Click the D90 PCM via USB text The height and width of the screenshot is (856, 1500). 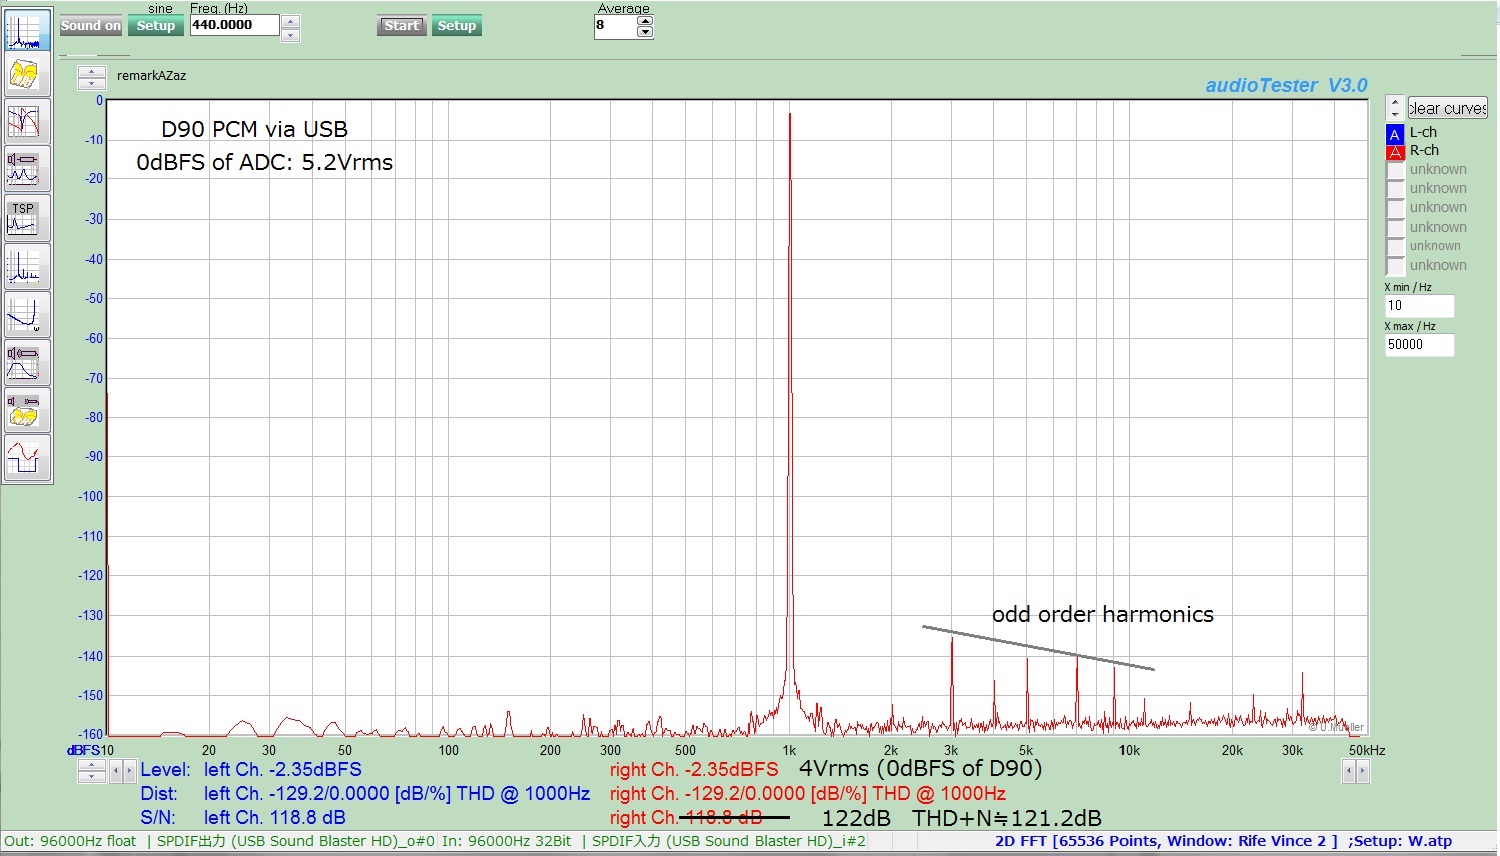(254, 129)
